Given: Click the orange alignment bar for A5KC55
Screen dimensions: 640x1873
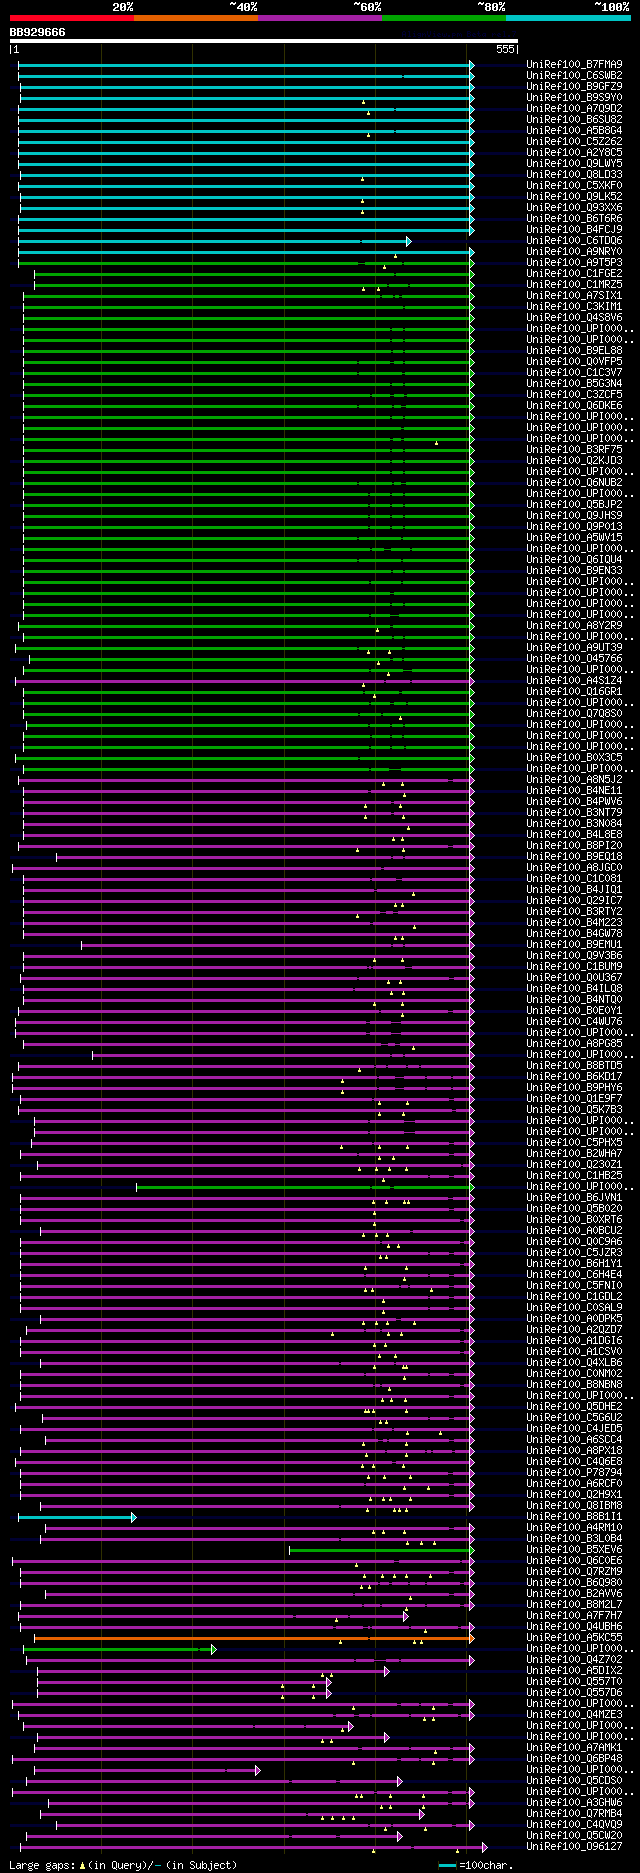Looking at the screenshot, I should click(x=254, y=1639).
